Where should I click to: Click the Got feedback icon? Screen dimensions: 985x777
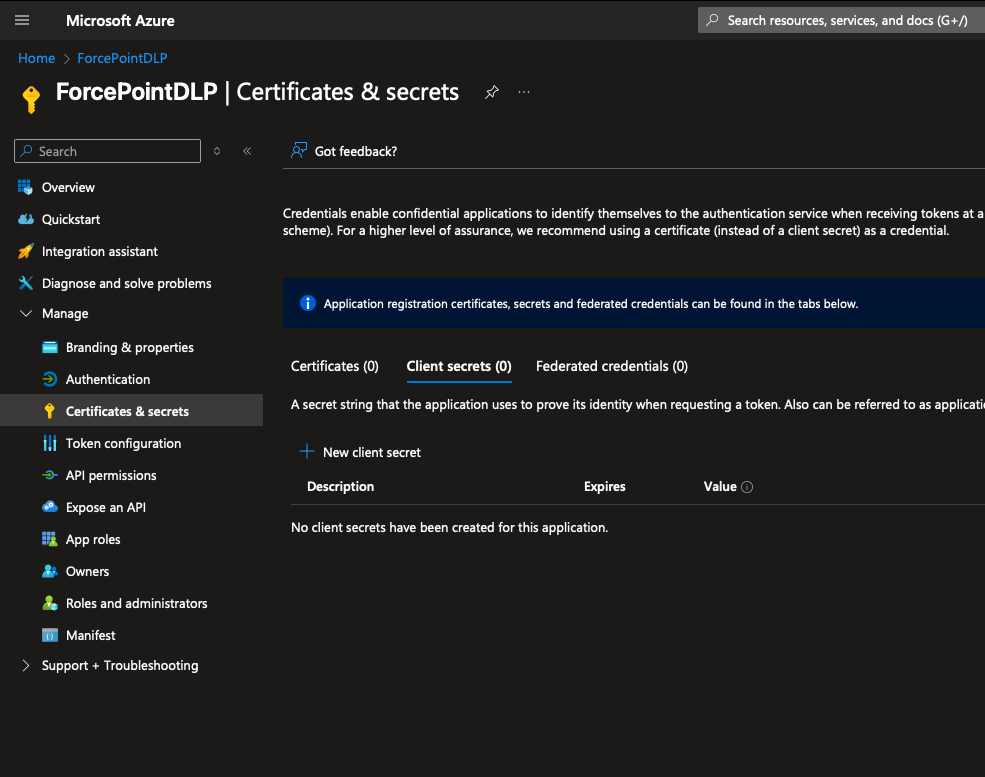[299, 151]
